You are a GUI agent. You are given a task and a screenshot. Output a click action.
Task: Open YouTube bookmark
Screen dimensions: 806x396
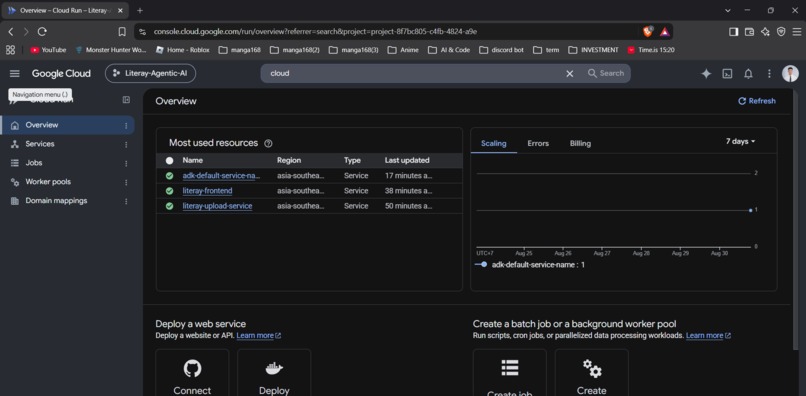point(48,50)
